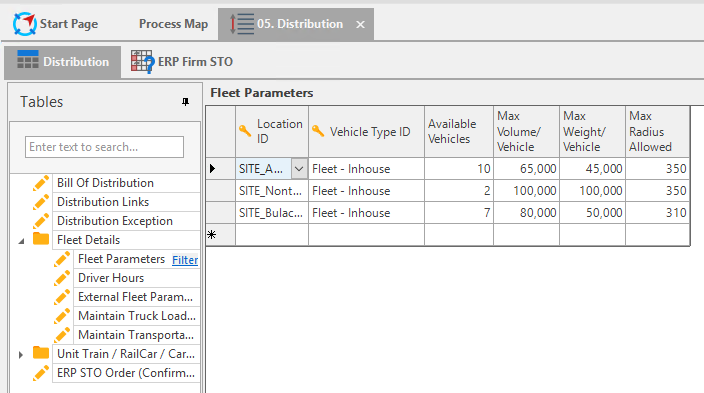
Task: Click the Filter link next to Fleet Parameters
Action: pyautogui.click(x=185, y=260)
